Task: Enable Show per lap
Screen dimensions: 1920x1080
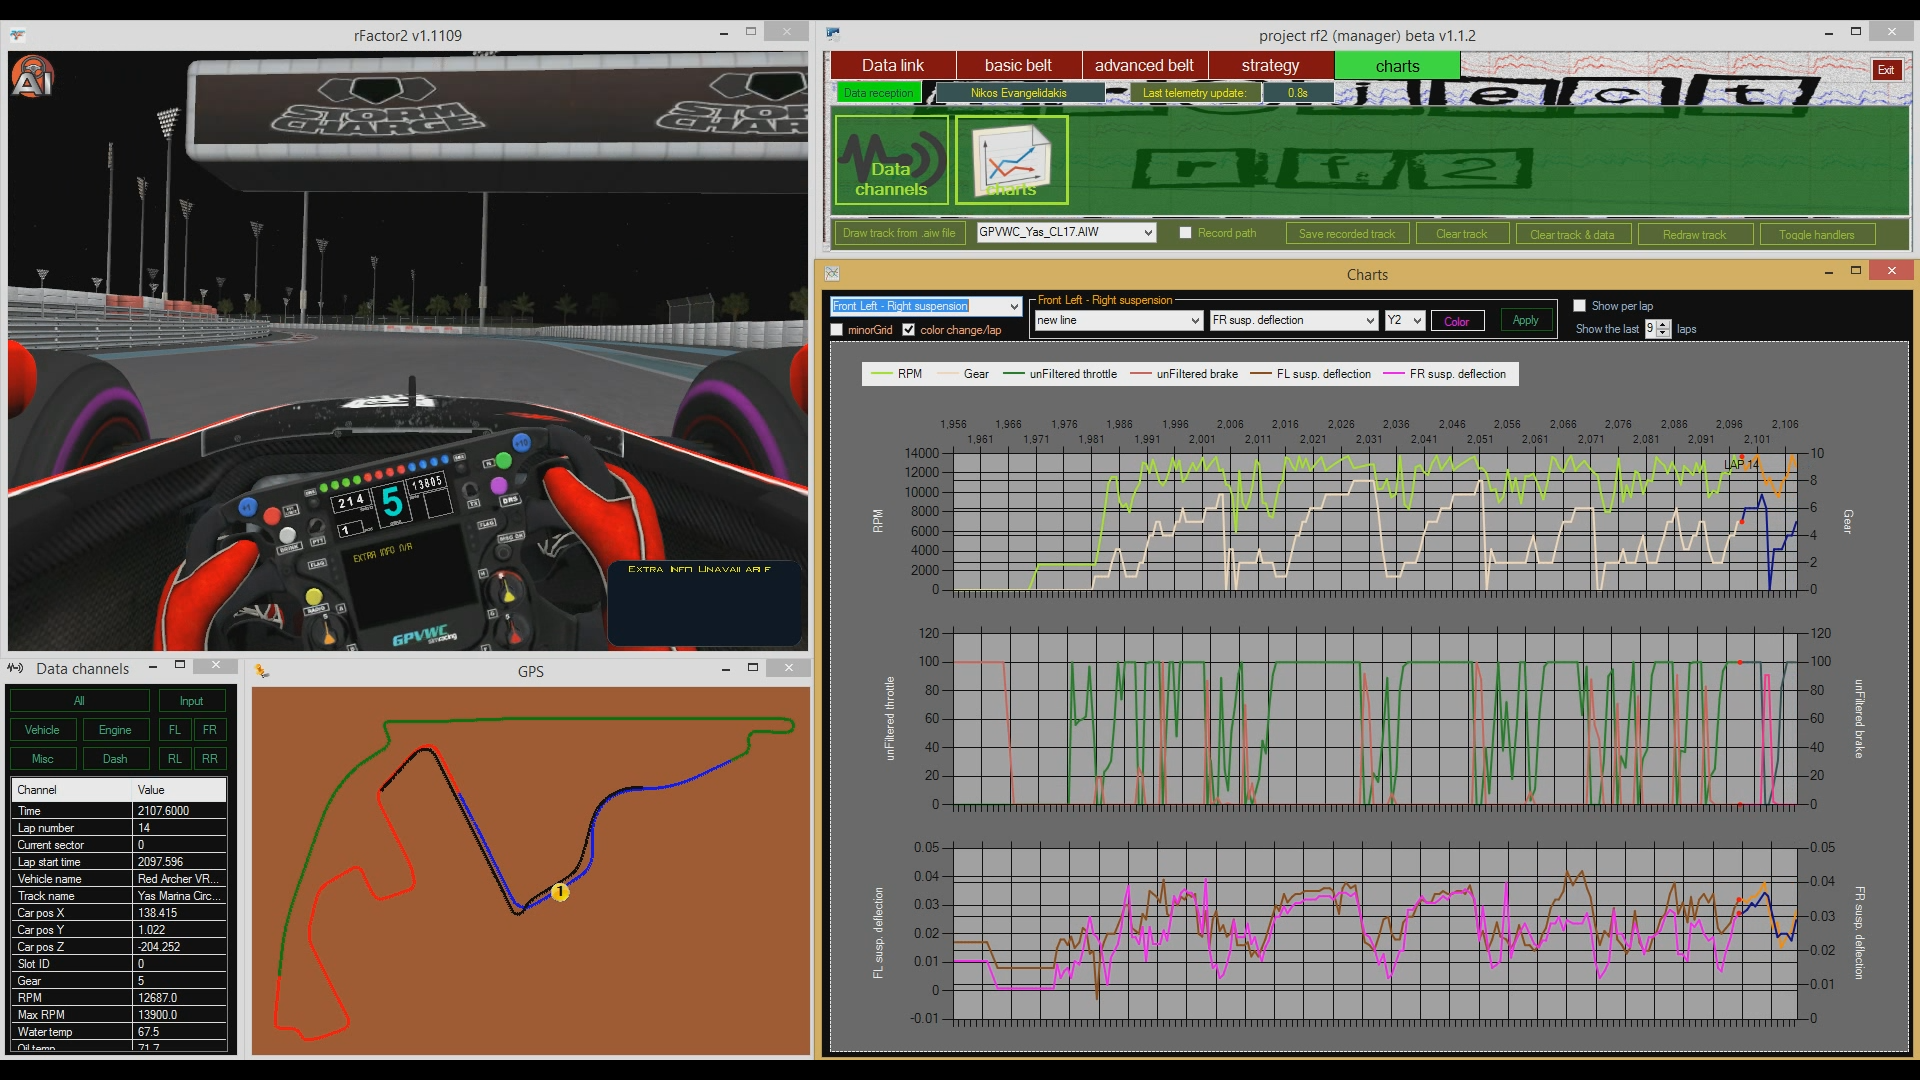Action: (x=1580, y=305)
